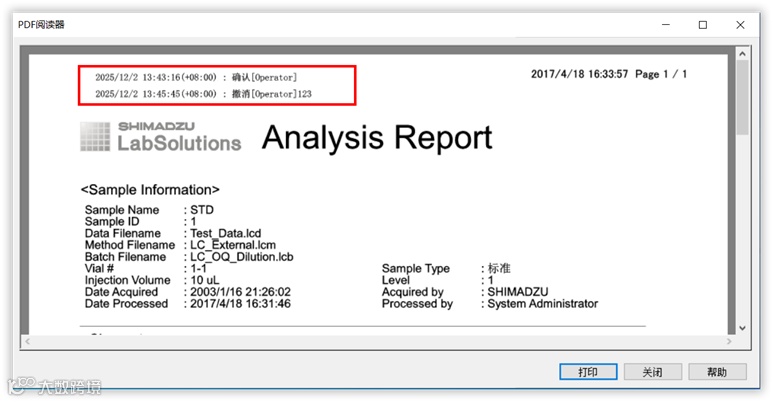
Task: Click the 撤消[Operator]123 signature line
Action: (x=204, y=94)
